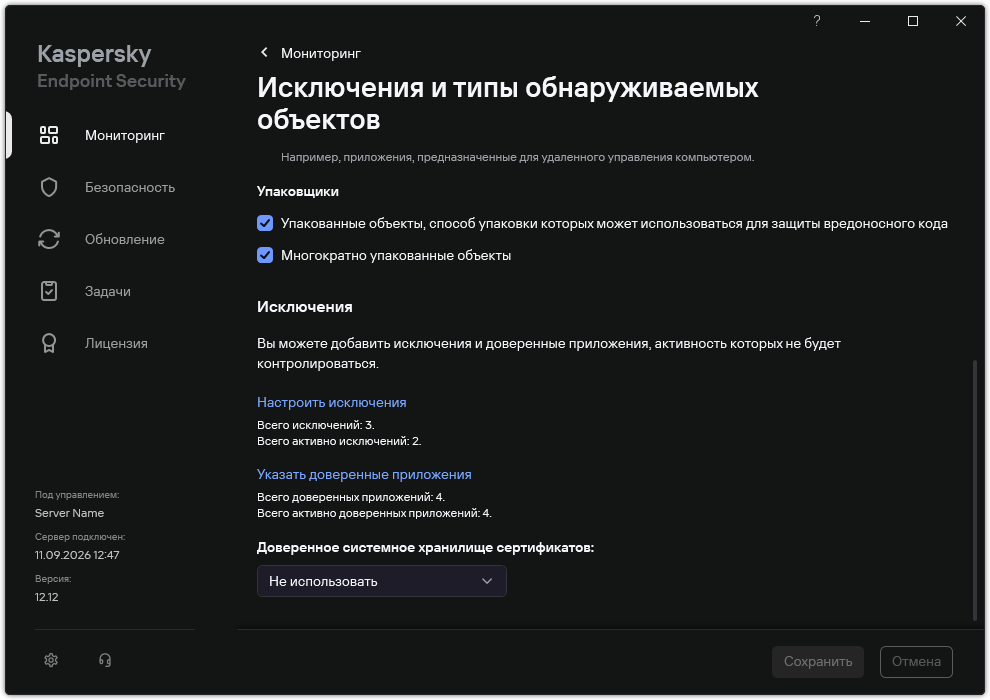Screen dimensions: 990x700
Task: Open help with the question mark icon
Action: coord(817,21)
